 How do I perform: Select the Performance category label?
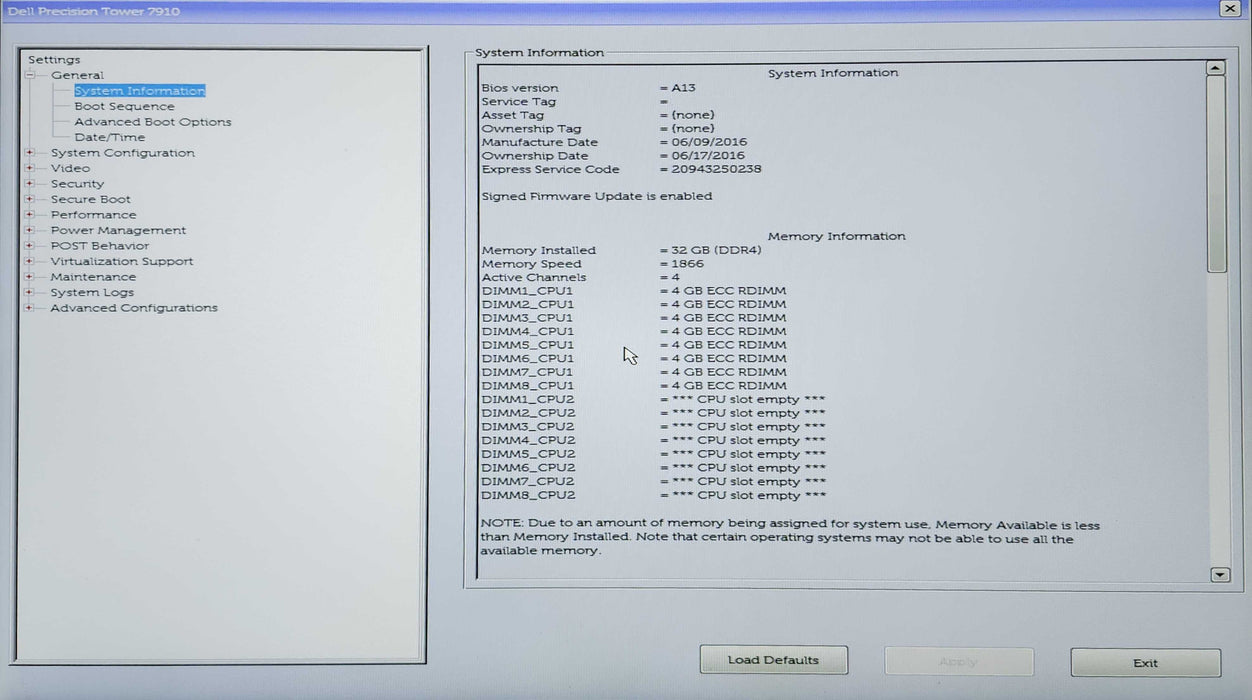tap(94, 215)
